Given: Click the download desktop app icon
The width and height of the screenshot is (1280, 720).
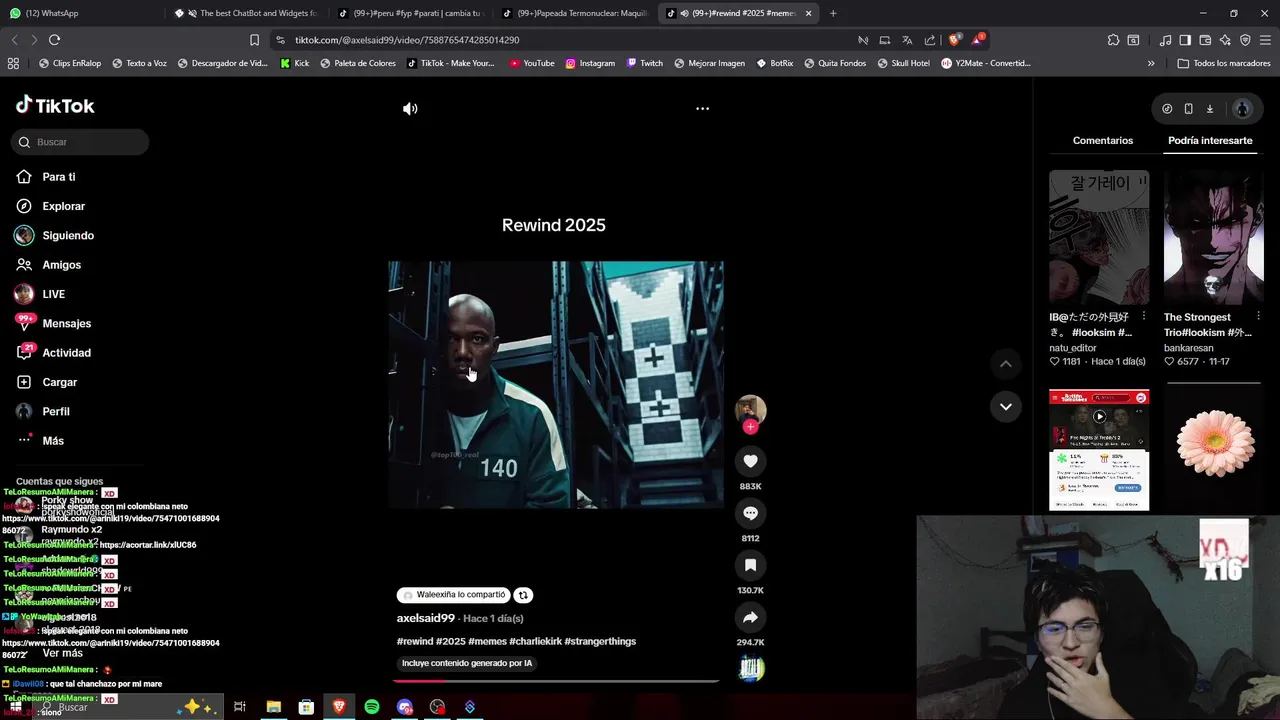Looking at the screenshot, I should click(1209, 109).
